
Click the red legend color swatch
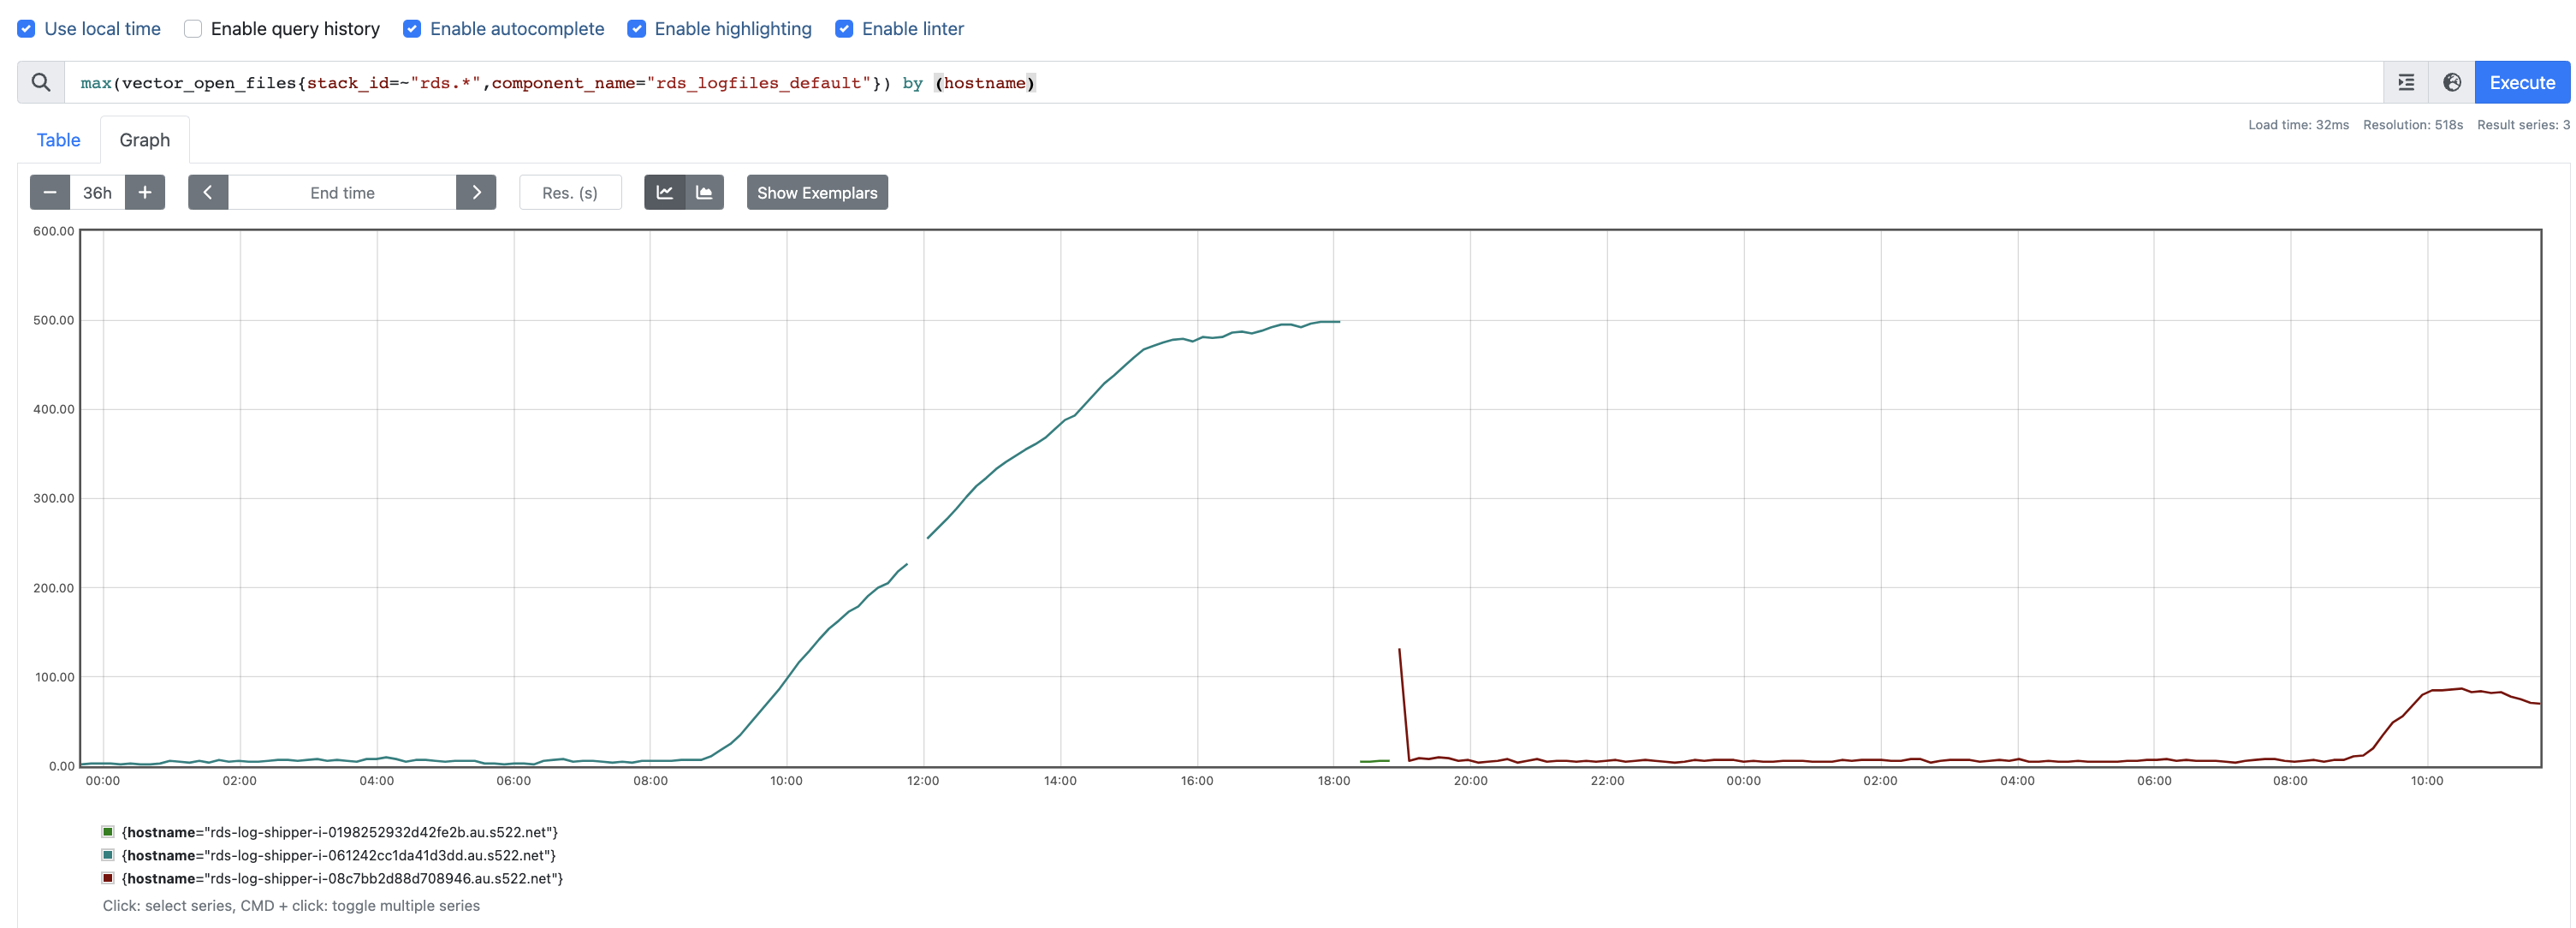[106, 878]
